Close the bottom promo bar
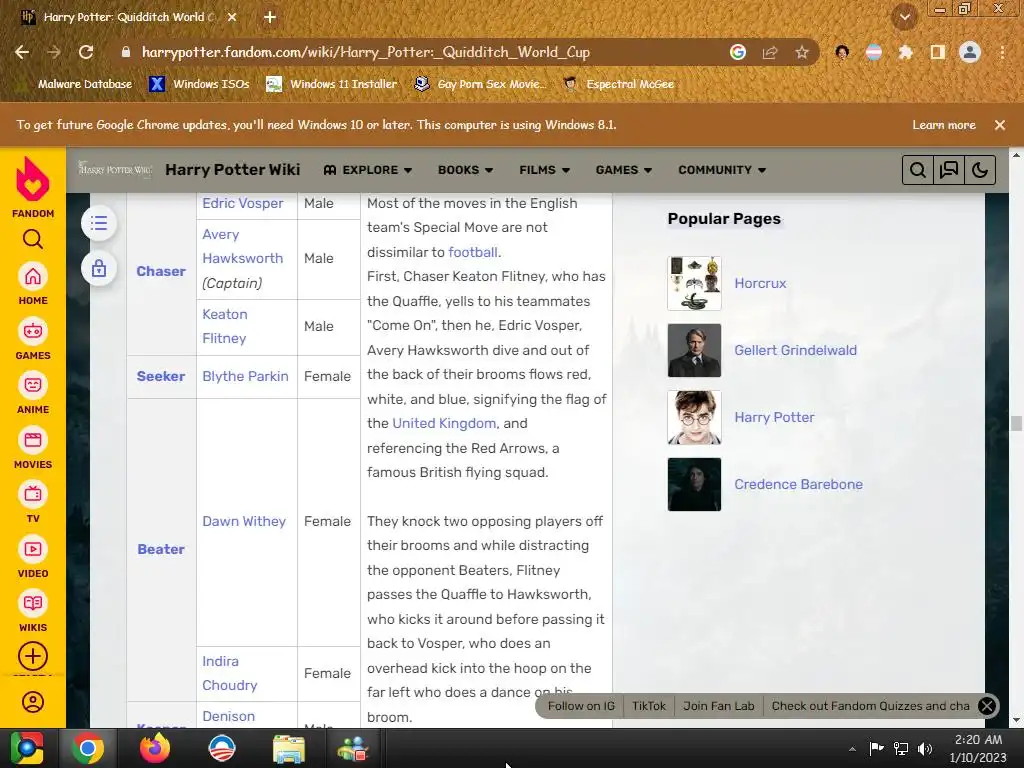 tap(987, 706)
